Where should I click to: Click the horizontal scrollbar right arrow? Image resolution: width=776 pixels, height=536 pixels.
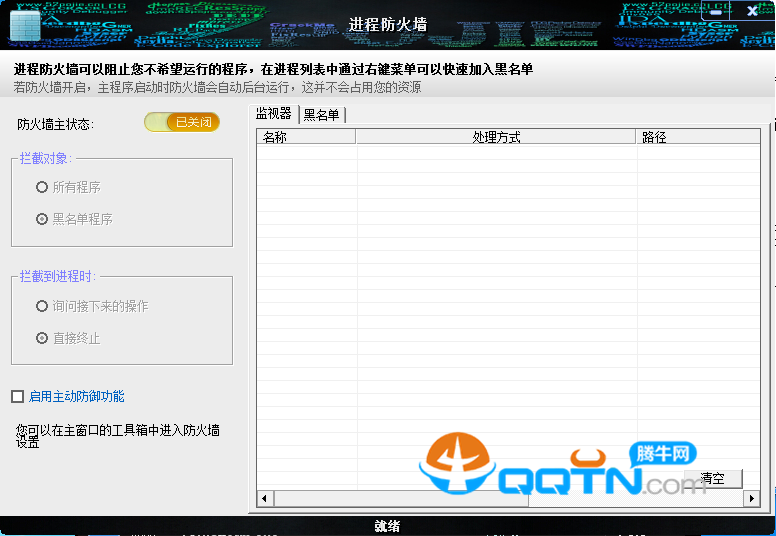coord(752,498)
